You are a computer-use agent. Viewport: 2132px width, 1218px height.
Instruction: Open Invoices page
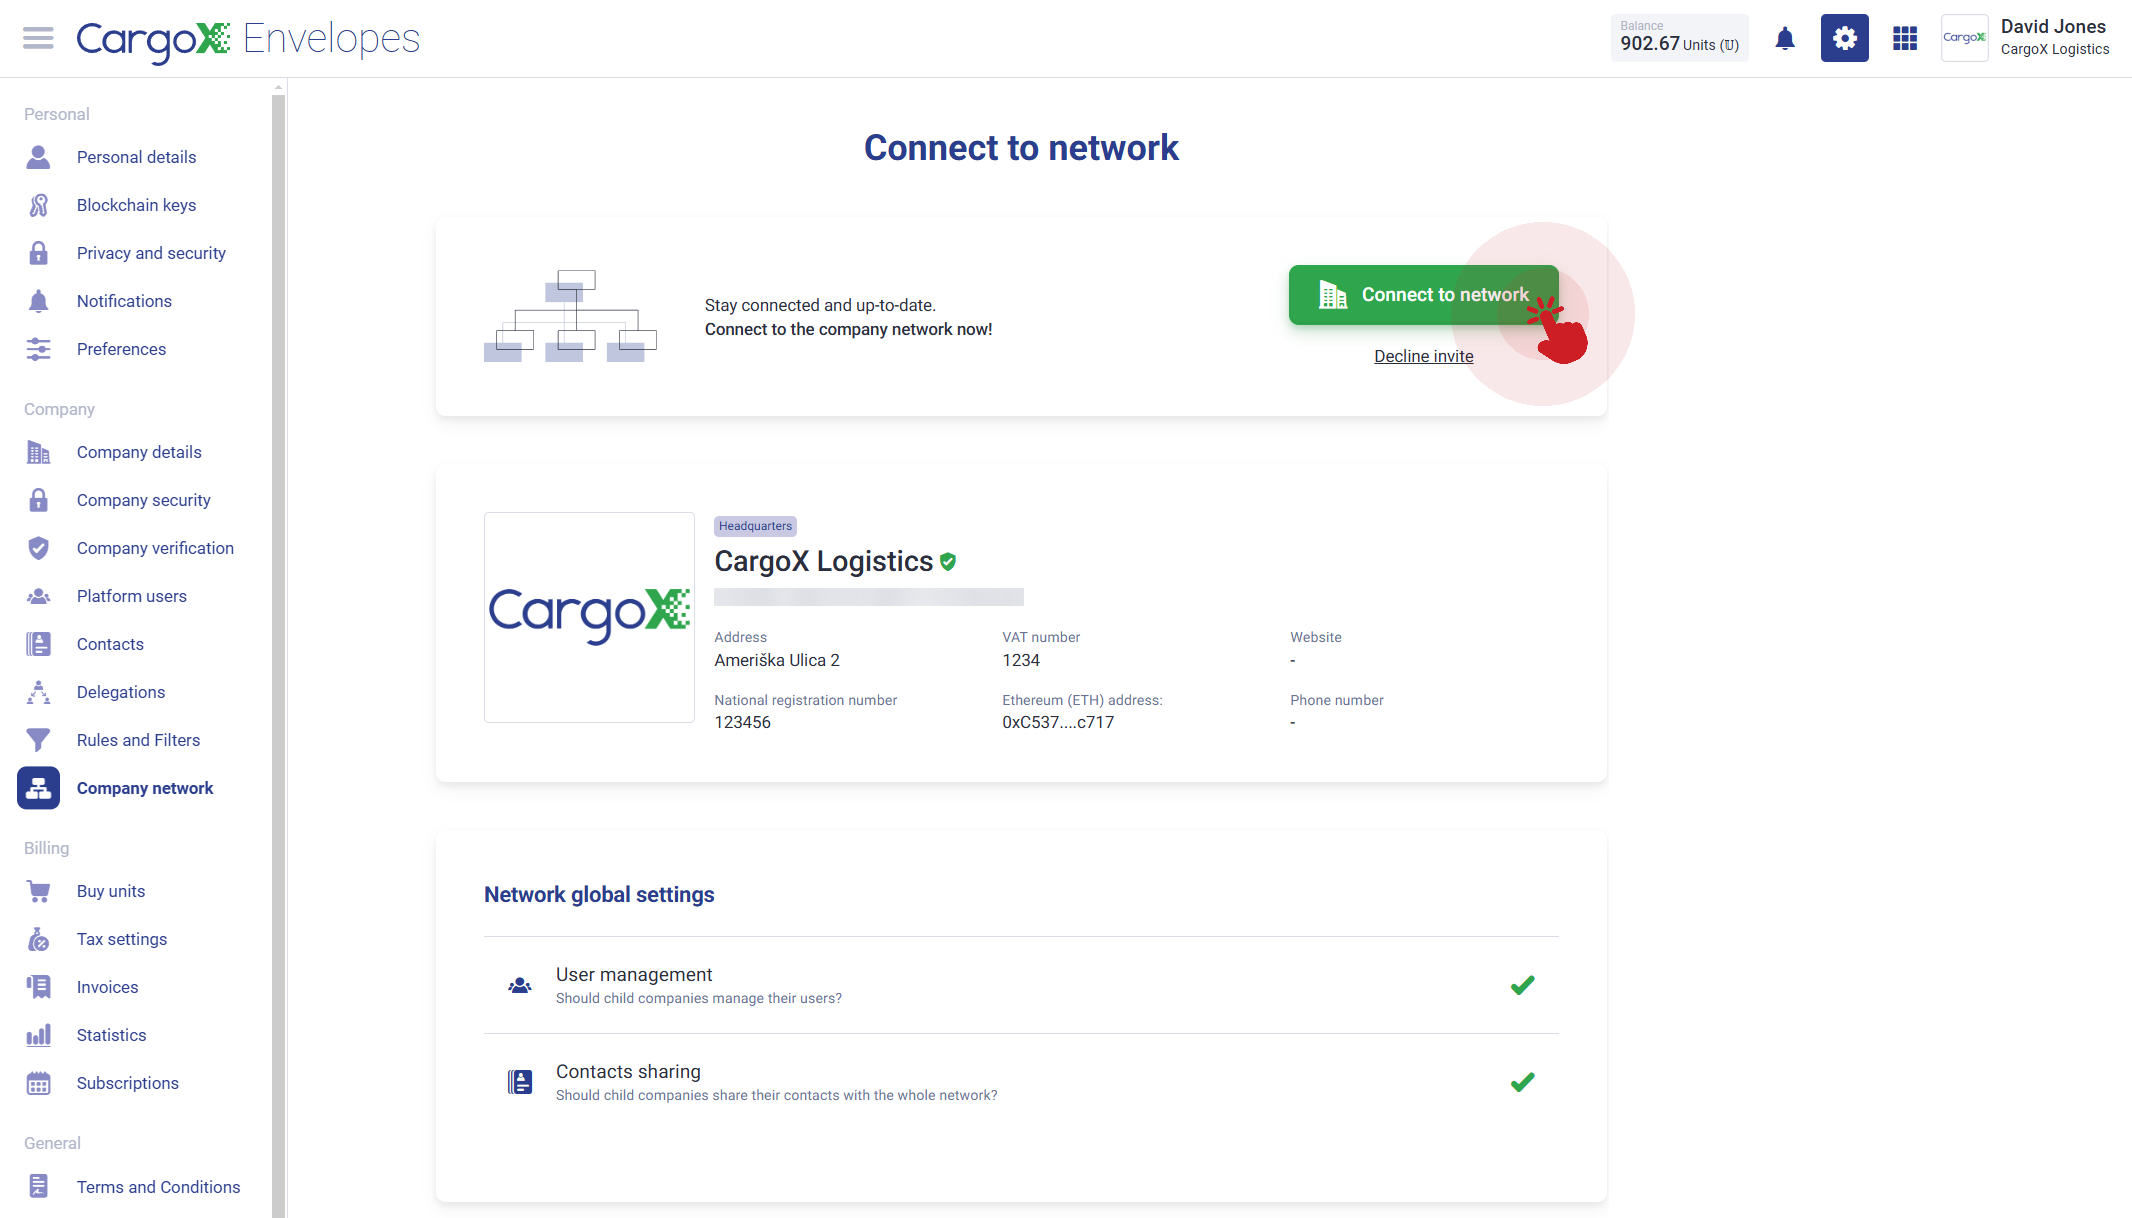point(108,987)
